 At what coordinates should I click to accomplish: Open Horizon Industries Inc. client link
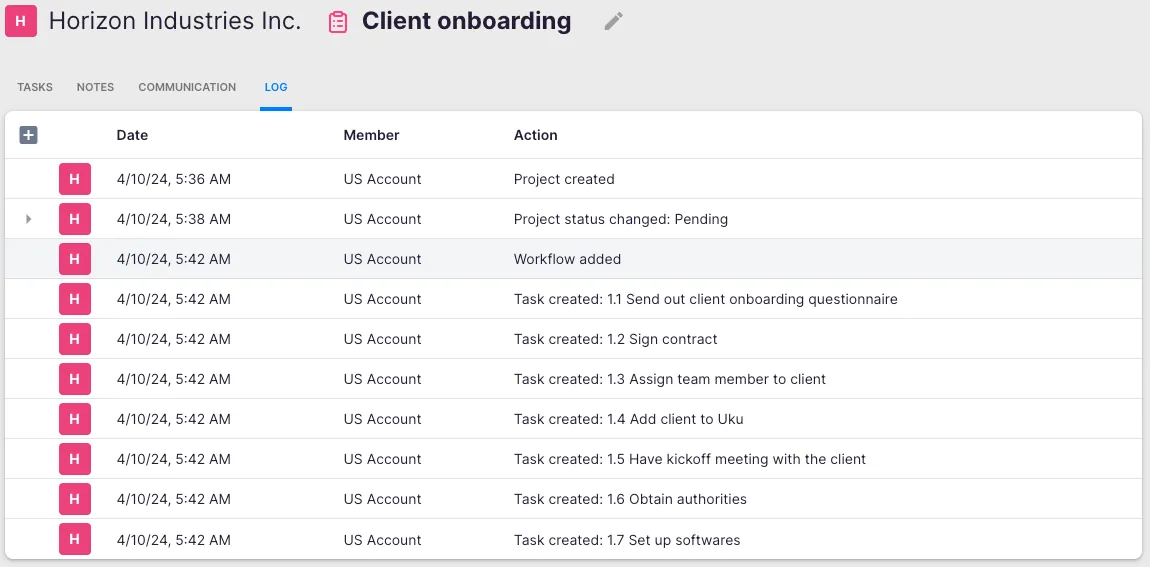coord(175,21)
